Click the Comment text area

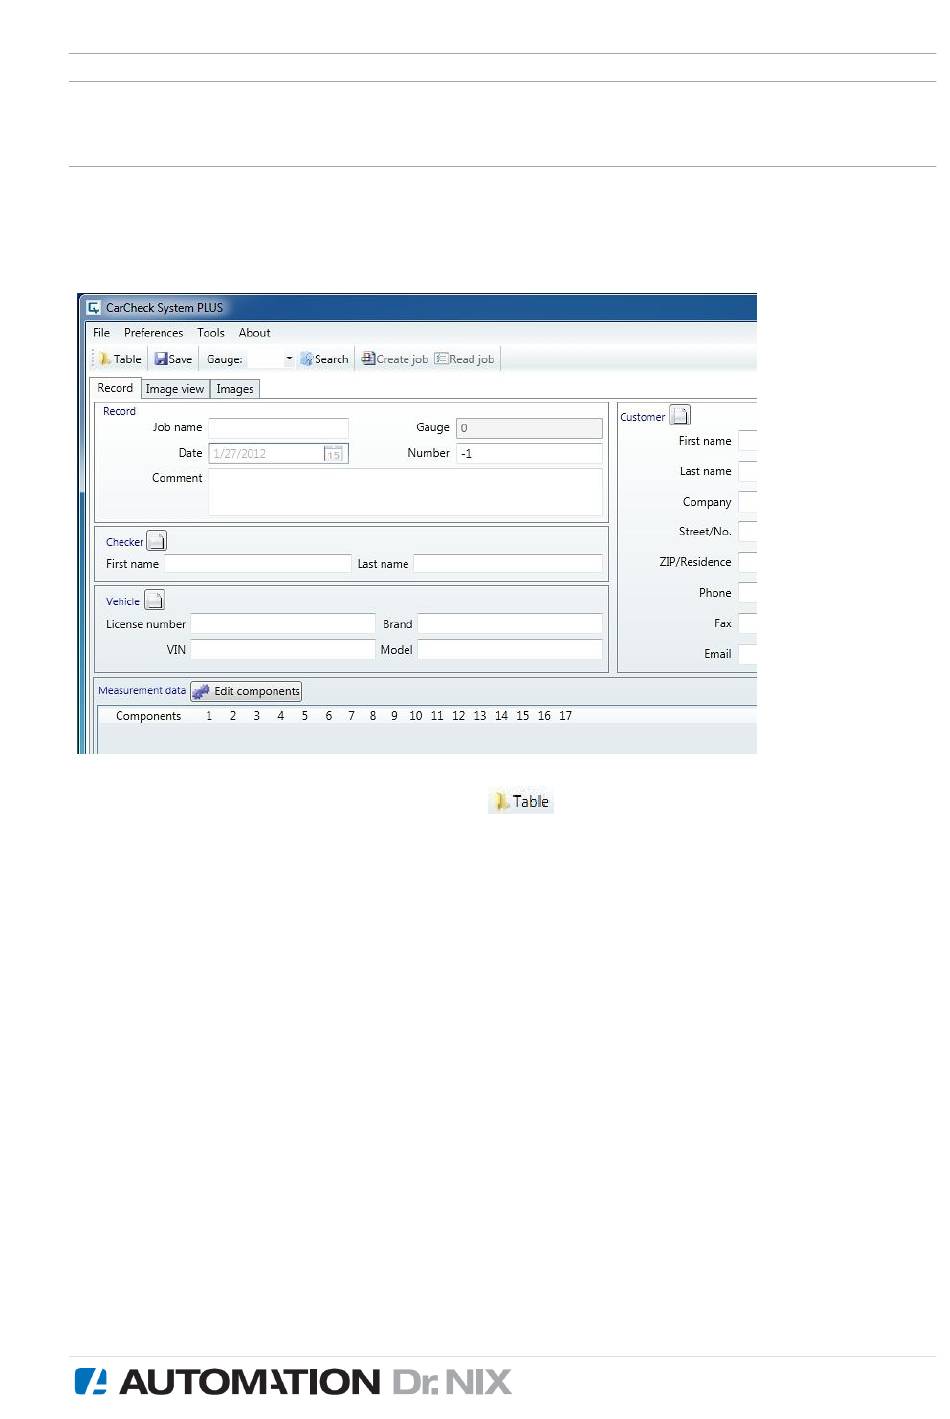click(405, 492)
